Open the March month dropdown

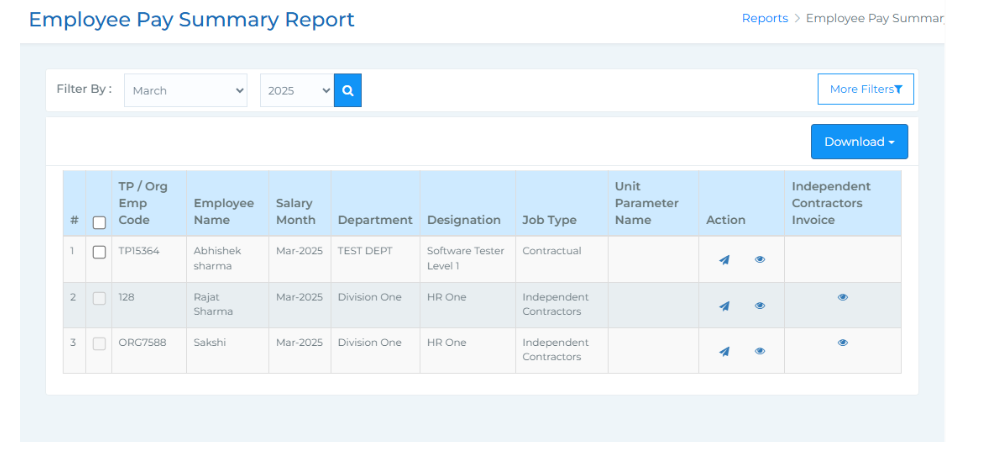(x=186, y=90)
